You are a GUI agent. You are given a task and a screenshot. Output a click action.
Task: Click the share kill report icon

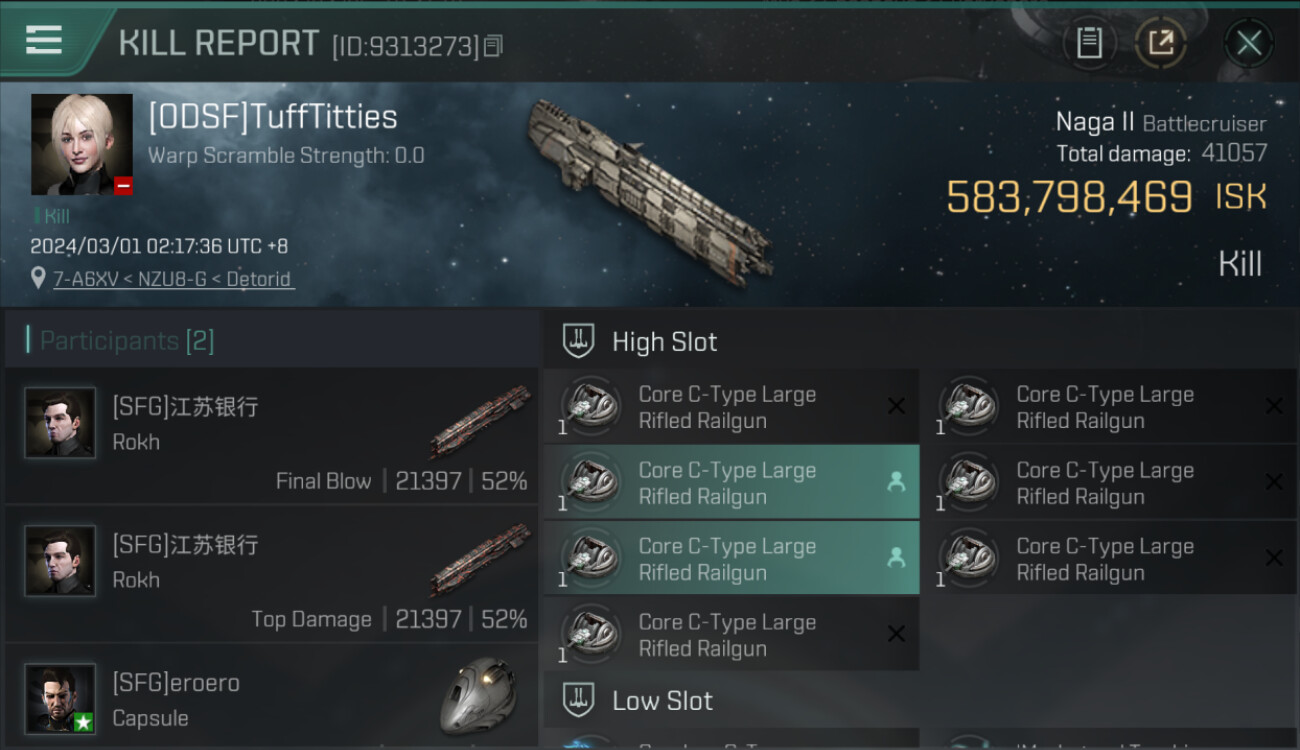click(1161, 43)
